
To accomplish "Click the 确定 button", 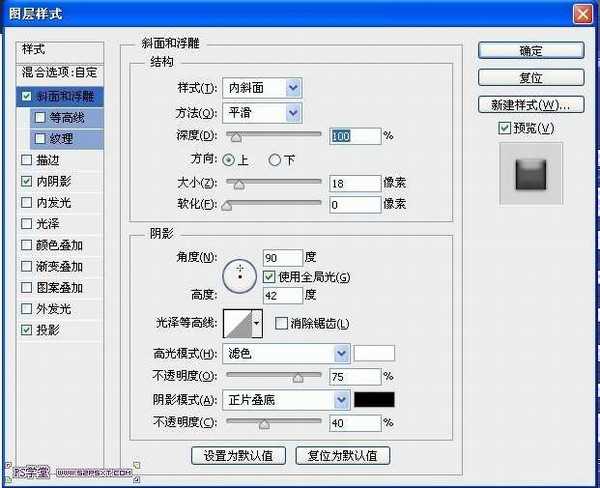I will pos(530,51).
